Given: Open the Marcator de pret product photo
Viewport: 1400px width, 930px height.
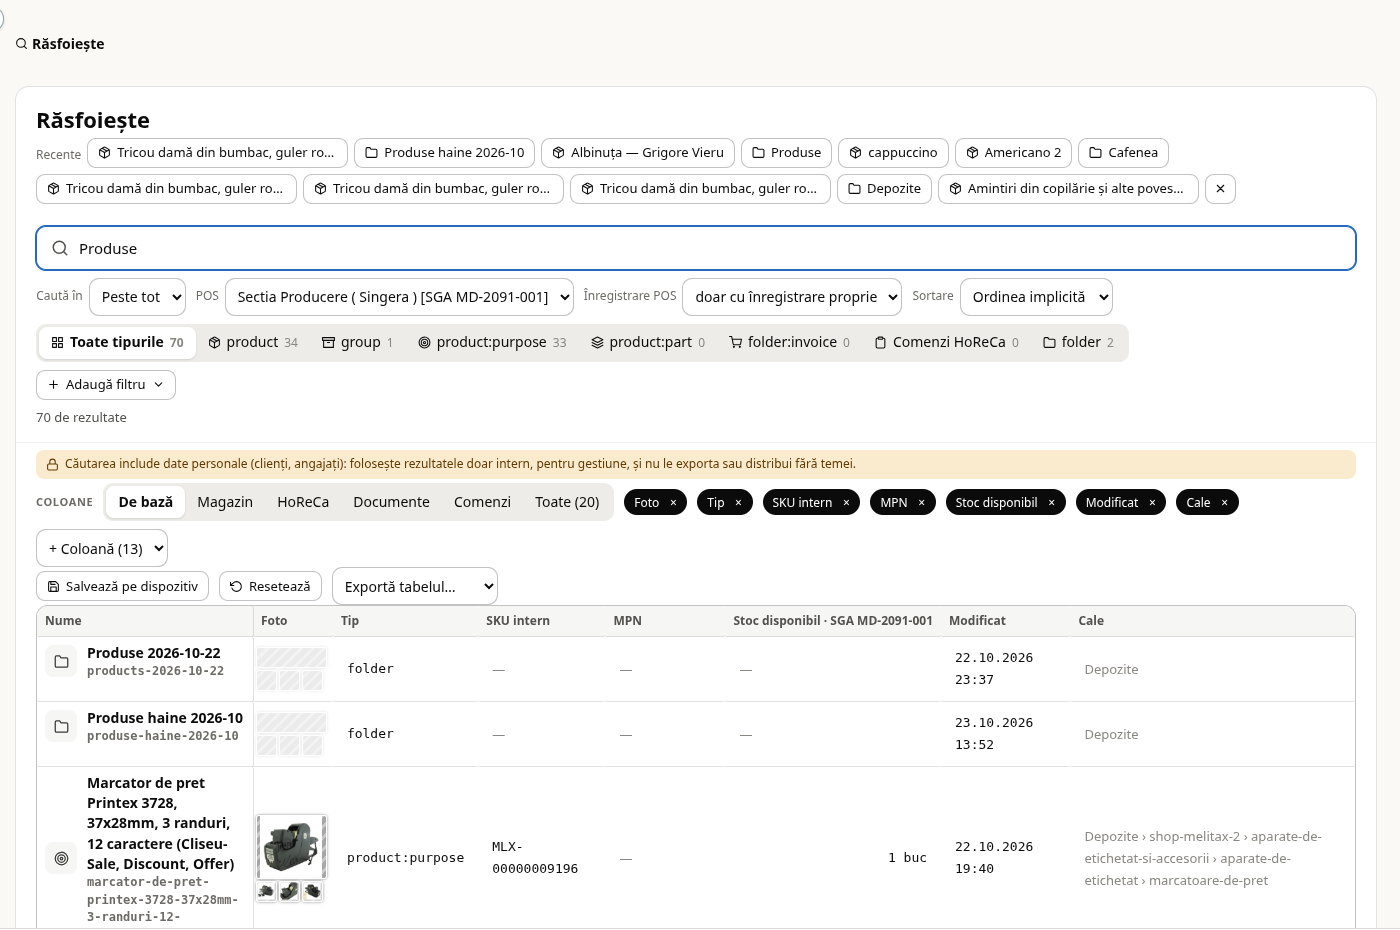Looking at the screenshot, I should coord(291,847).
